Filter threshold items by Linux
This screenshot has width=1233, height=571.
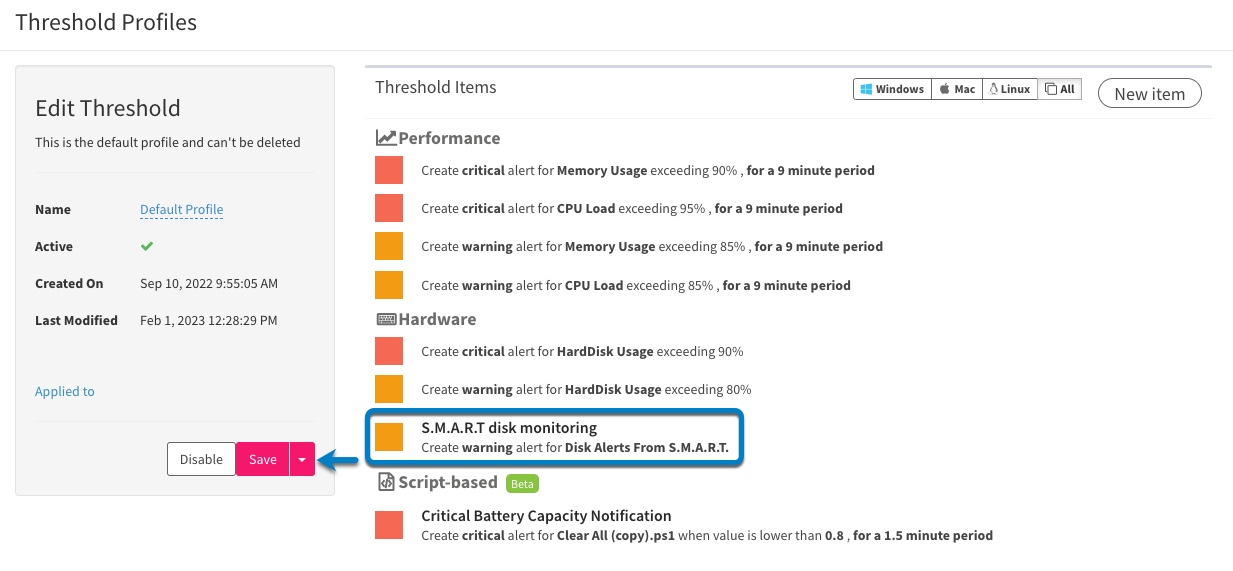[x=1010, y=89]
